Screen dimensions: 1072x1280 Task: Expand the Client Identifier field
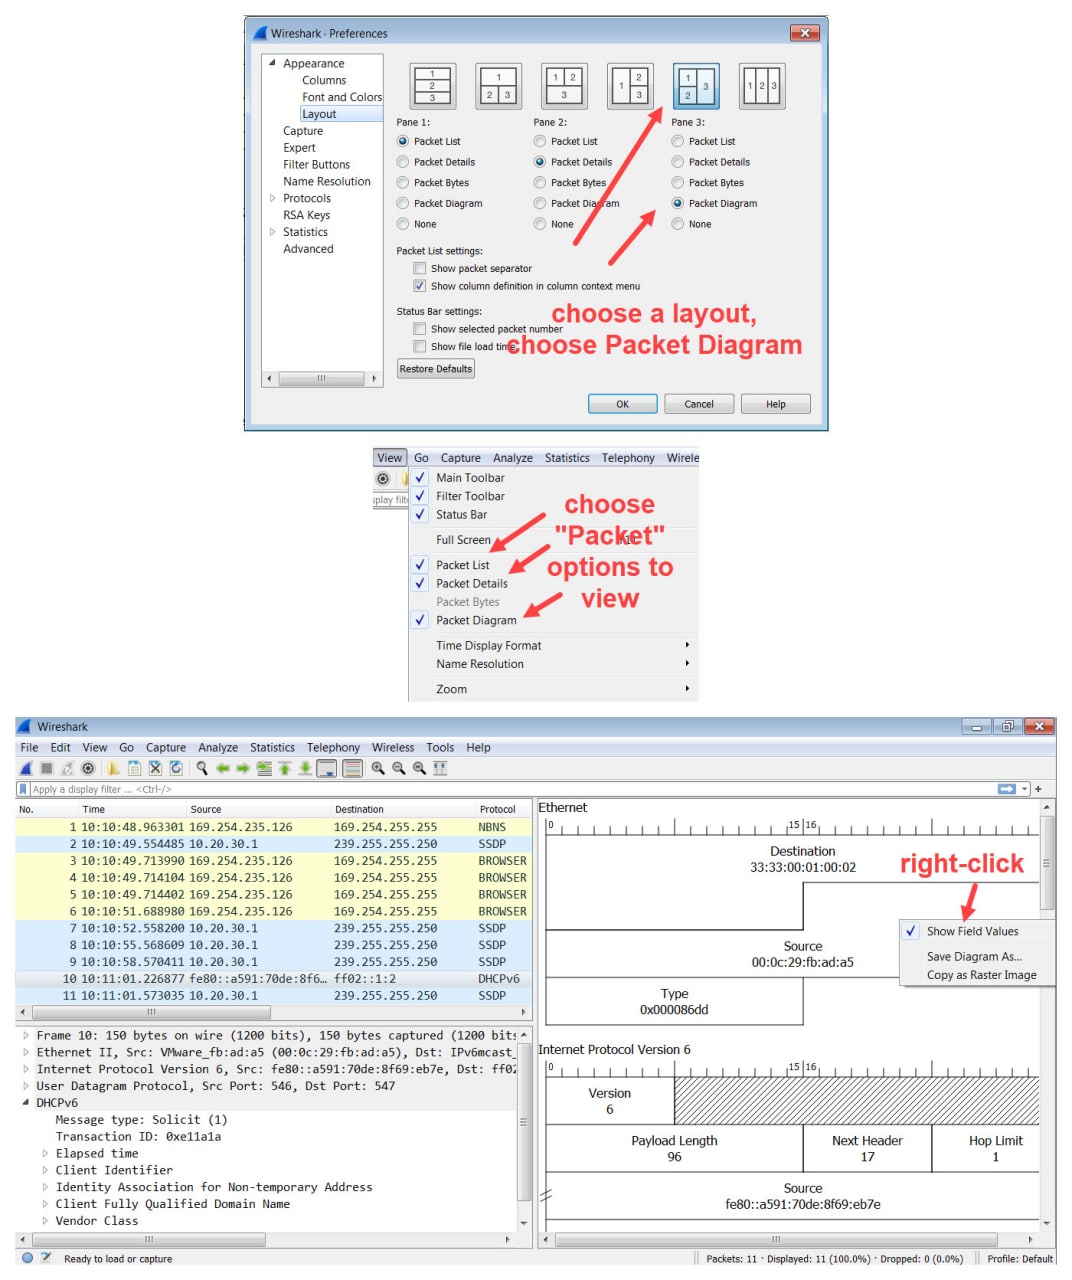45,1170
